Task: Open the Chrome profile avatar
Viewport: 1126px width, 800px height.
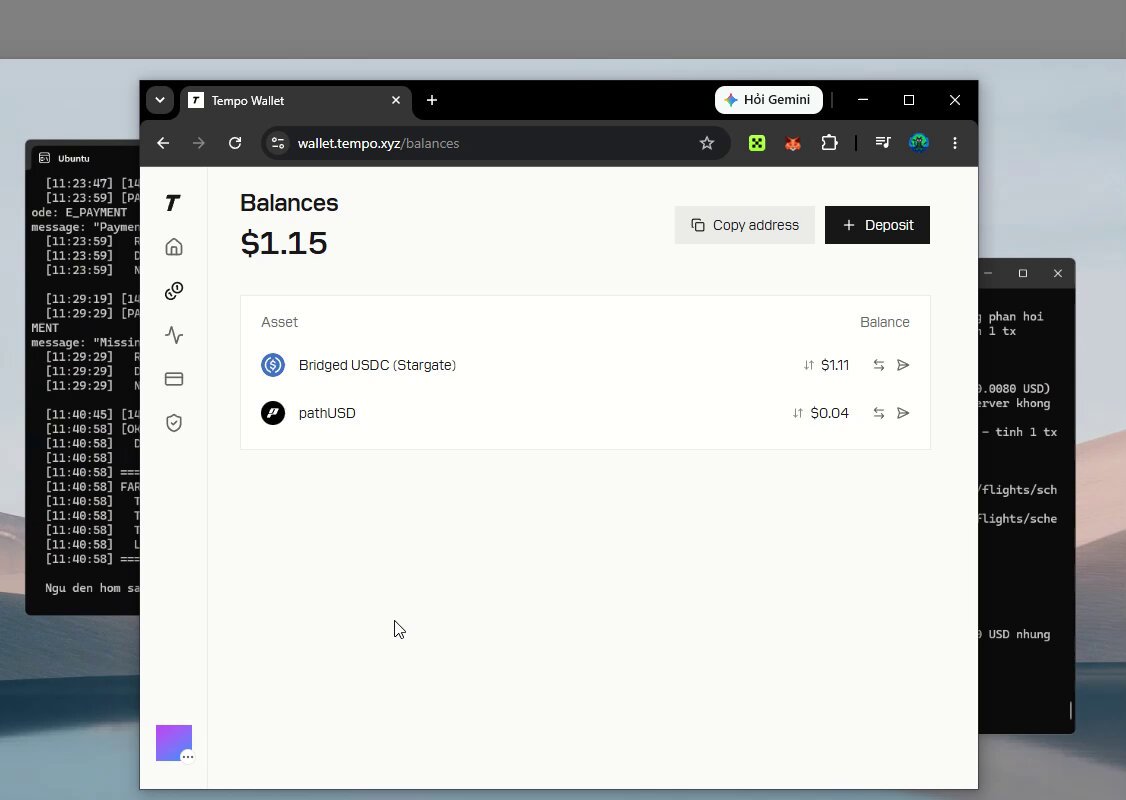Action: pyautogui.click(x=918, y=143)
